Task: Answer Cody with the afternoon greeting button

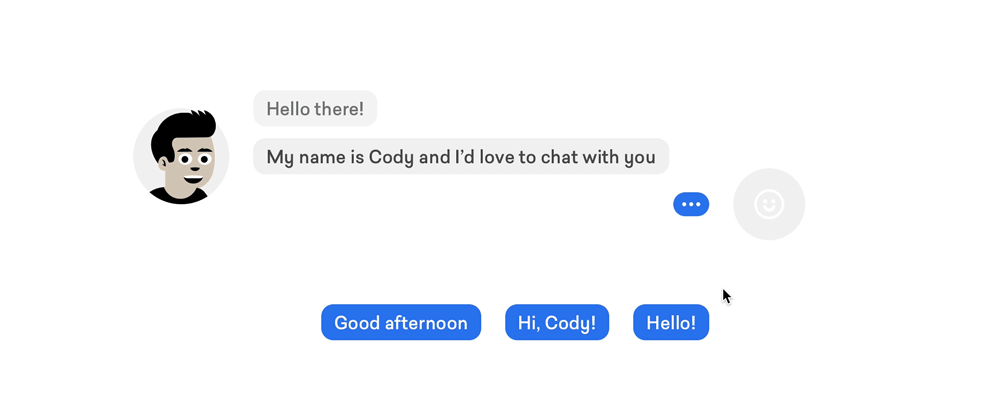Action: pos(401,322)
